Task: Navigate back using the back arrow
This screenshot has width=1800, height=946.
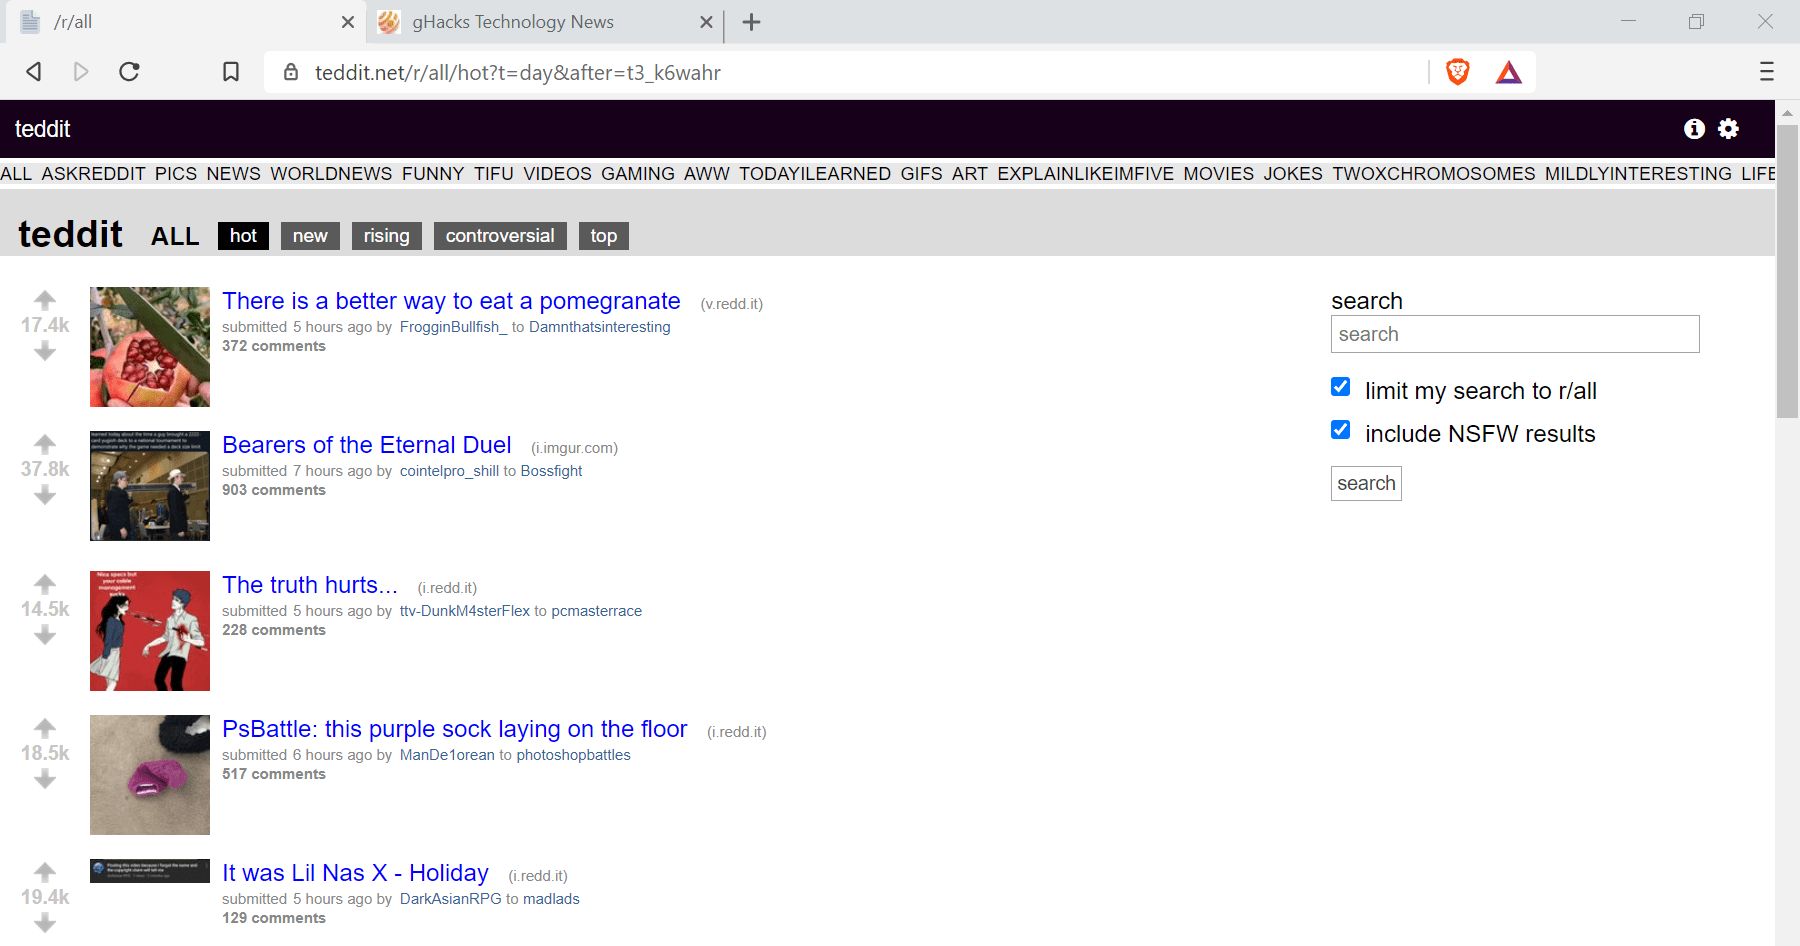Action: [x=33, y=71]
